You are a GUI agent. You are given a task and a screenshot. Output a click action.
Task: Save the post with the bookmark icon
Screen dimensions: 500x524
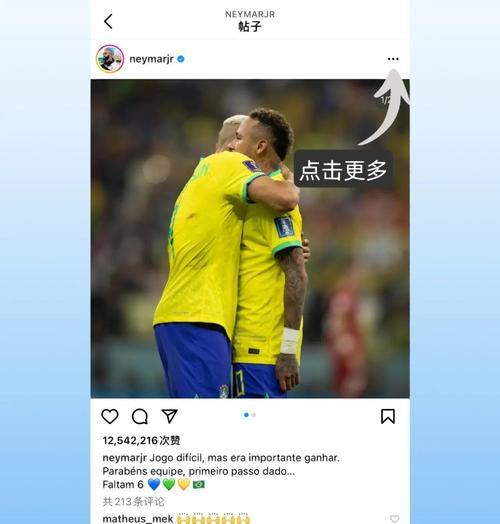coord(388,416)
